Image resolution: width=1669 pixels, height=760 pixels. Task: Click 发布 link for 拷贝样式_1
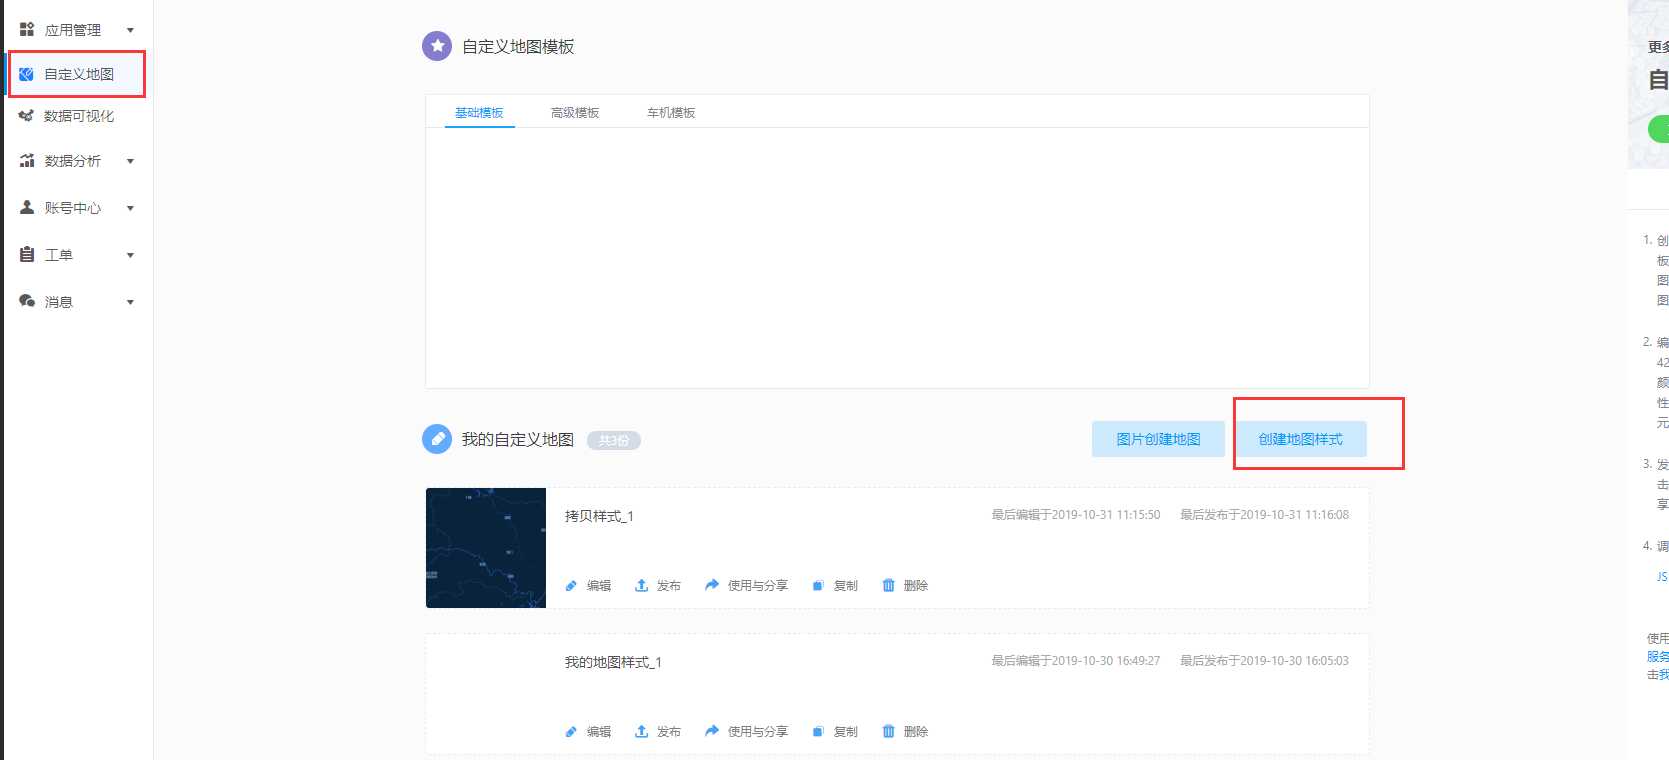(x=669, y=586)
